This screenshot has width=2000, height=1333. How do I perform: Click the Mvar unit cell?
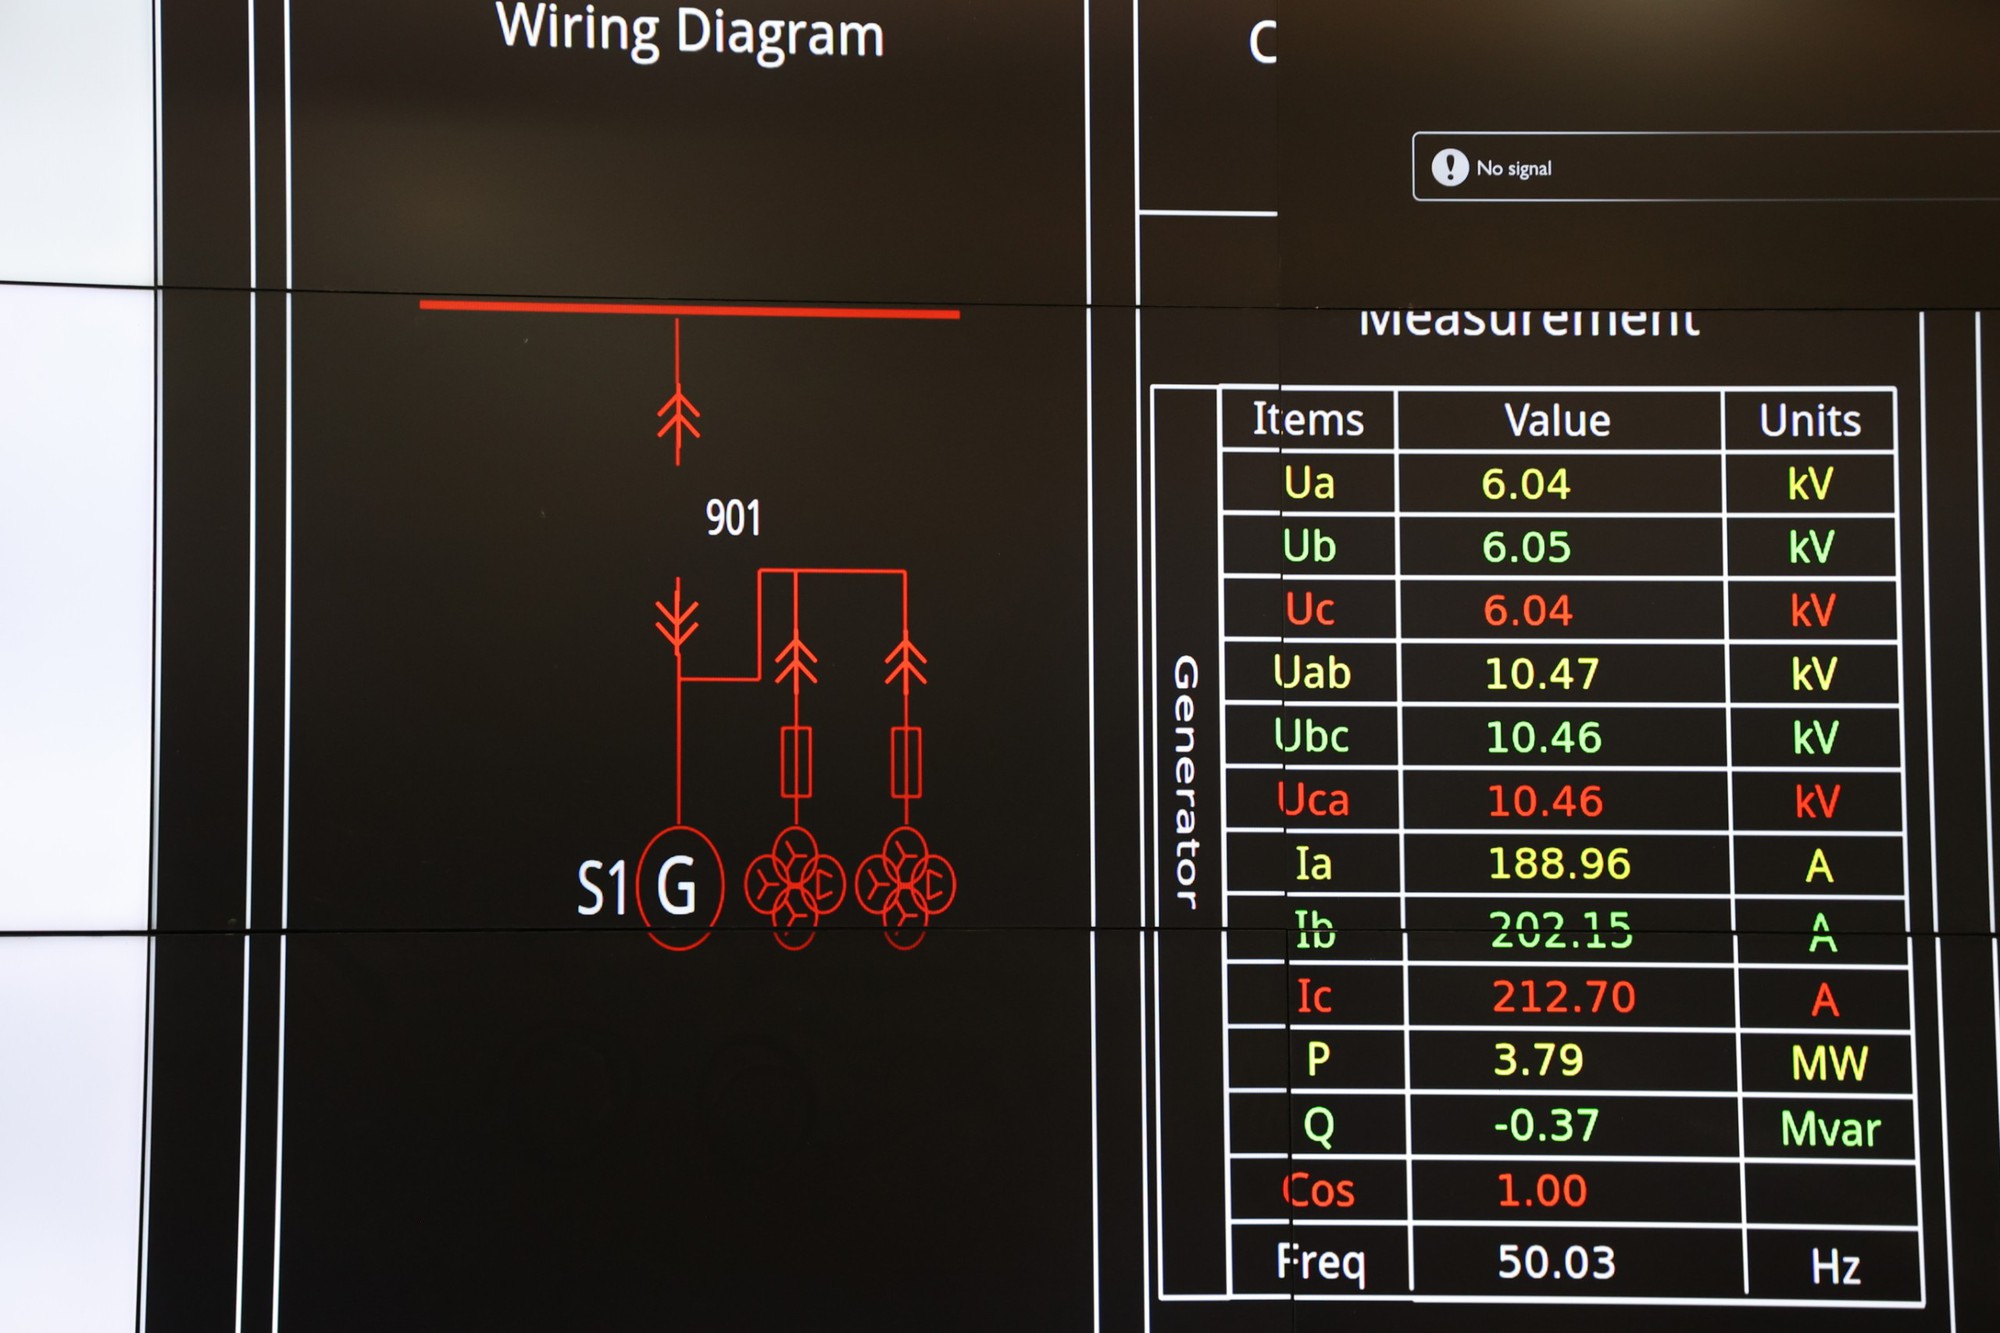1831,1130
